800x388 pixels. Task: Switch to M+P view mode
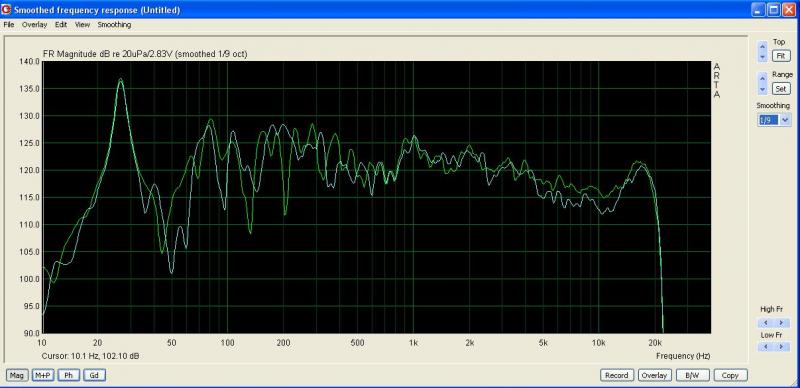point(43,375)
